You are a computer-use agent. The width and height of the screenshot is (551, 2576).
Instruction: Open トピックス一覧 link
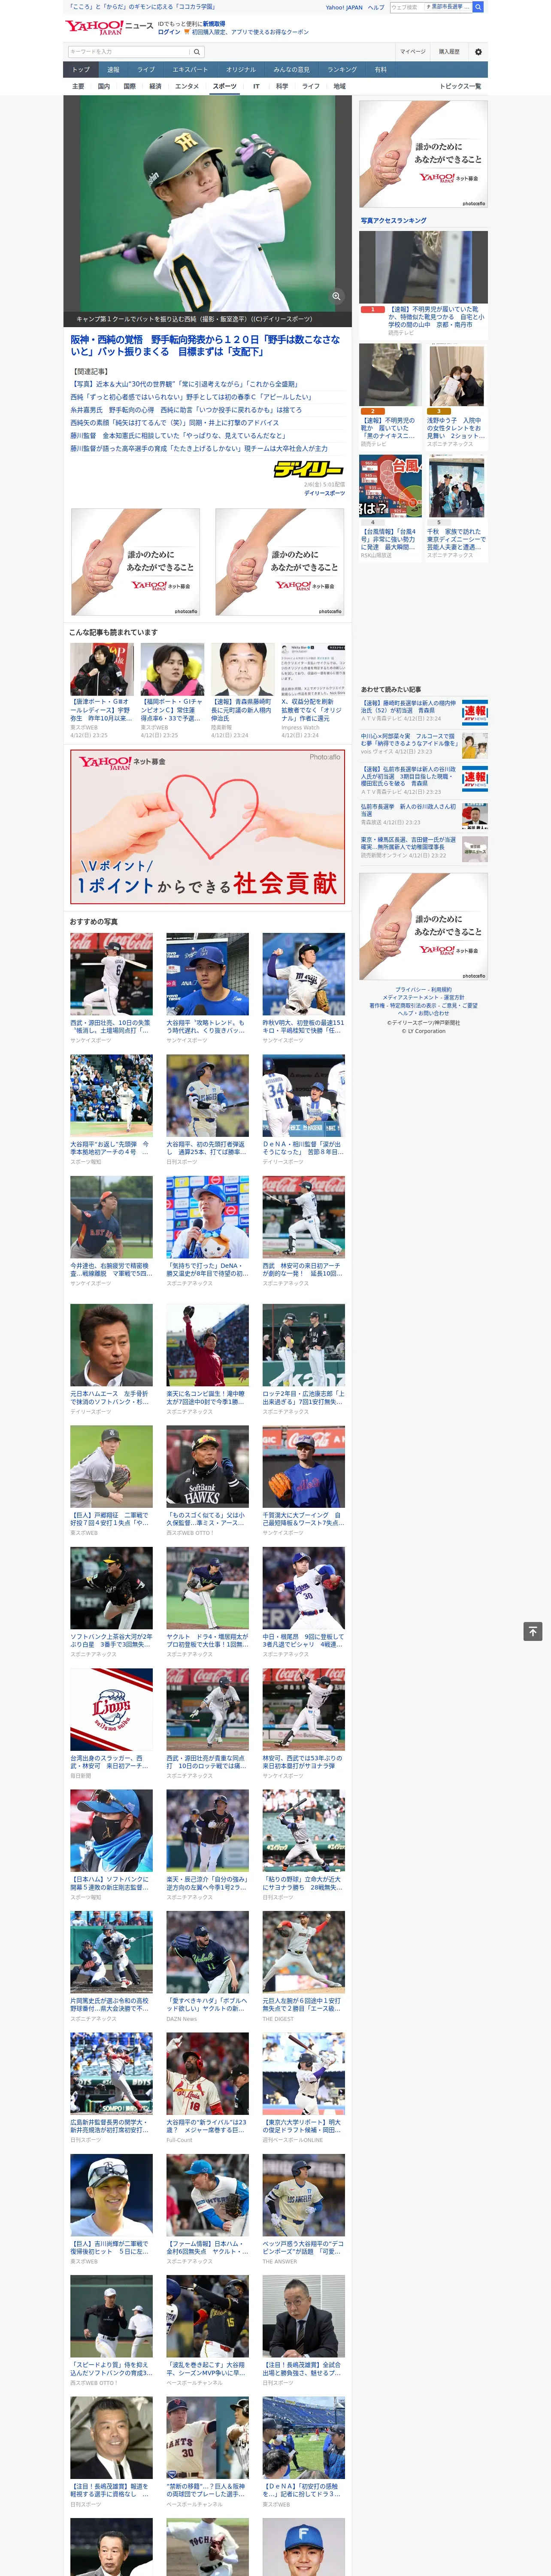[460, 86]
